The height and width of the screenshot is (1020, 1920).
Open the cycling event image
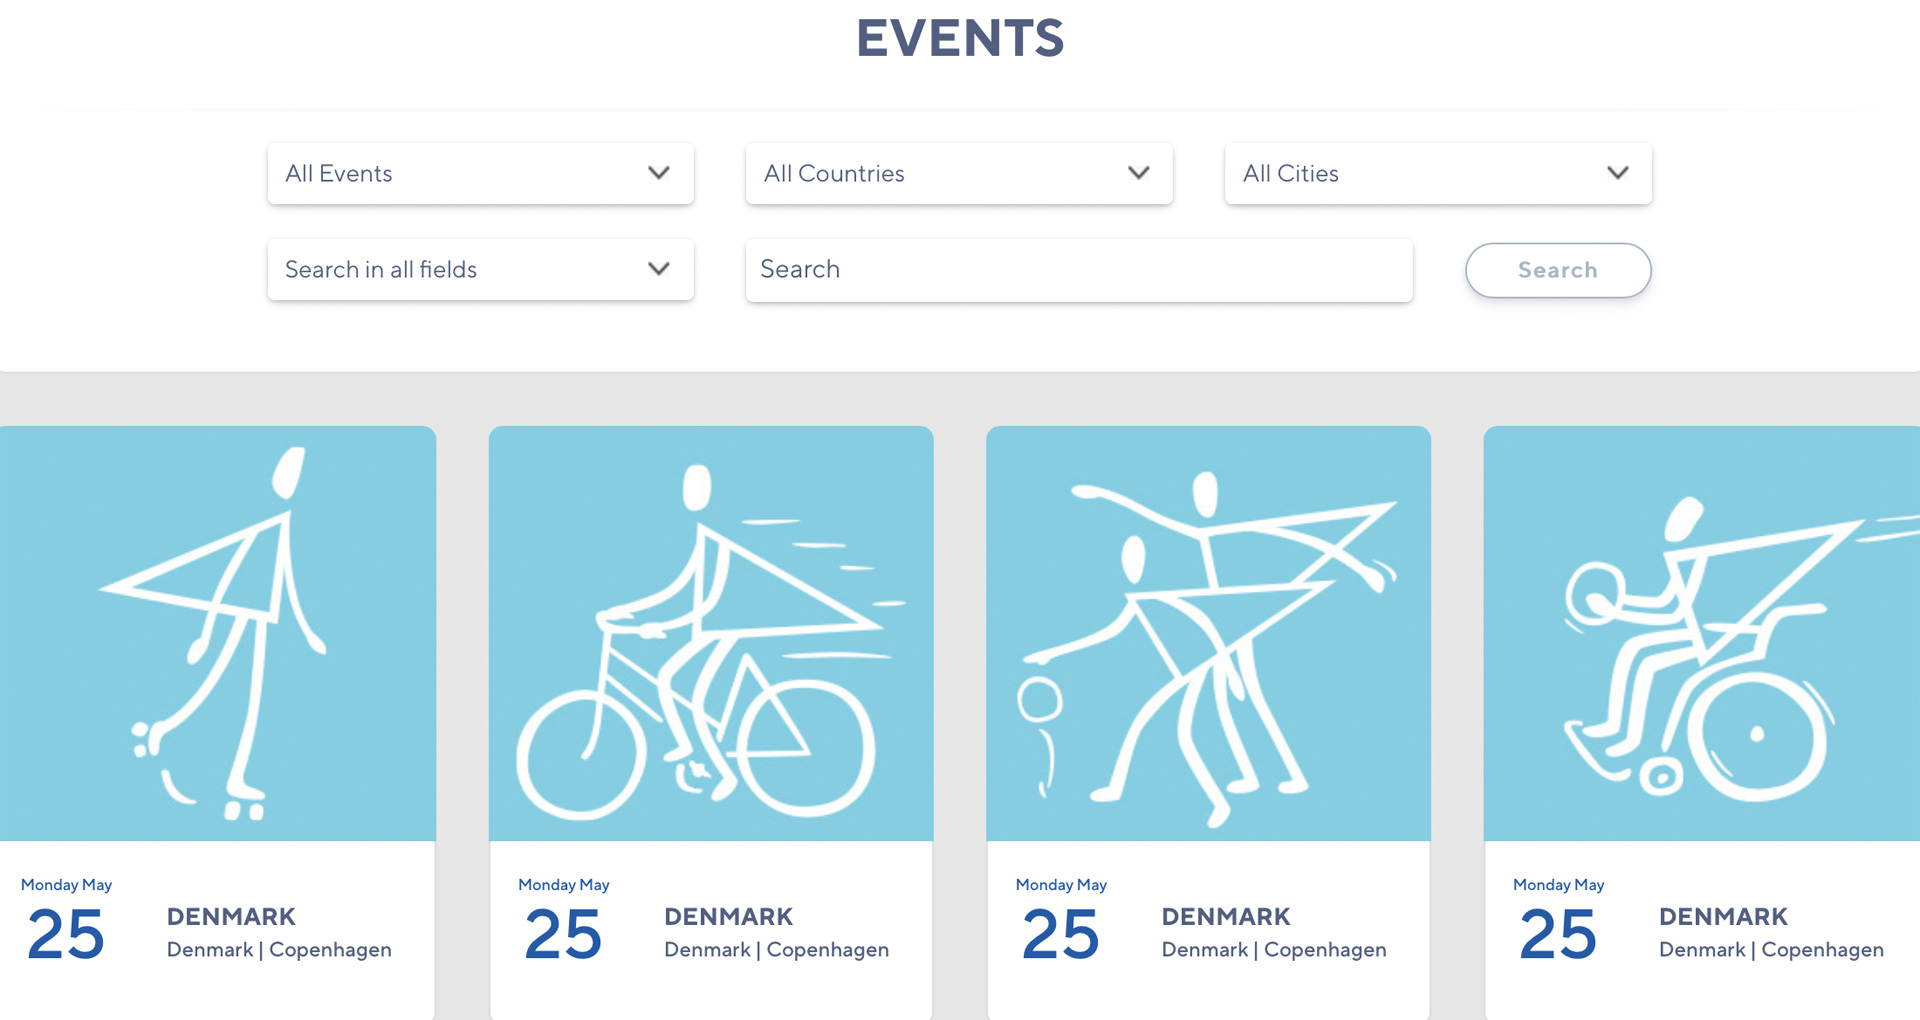(x=711, y=633)
